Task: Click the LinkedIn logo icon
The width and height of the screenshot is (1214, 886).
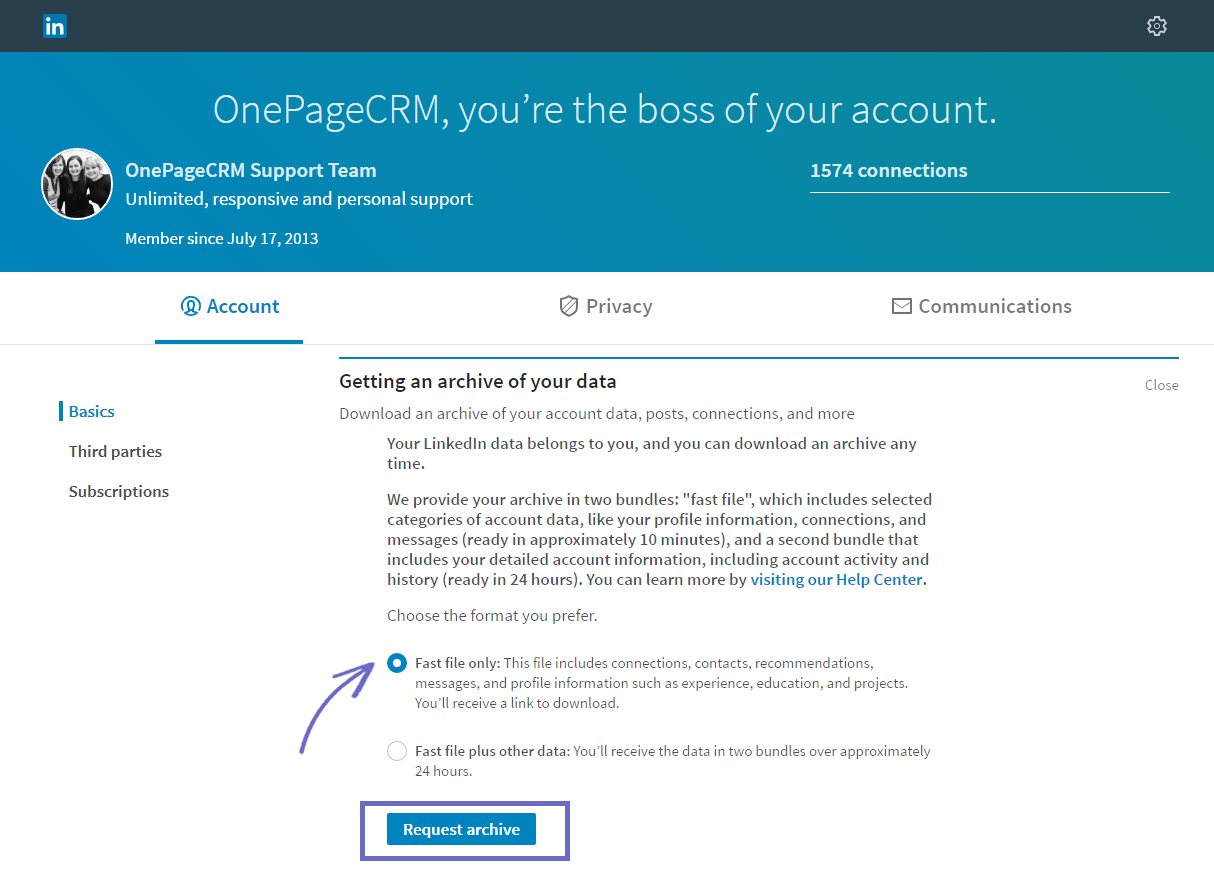Action: [x=55, y=26]
